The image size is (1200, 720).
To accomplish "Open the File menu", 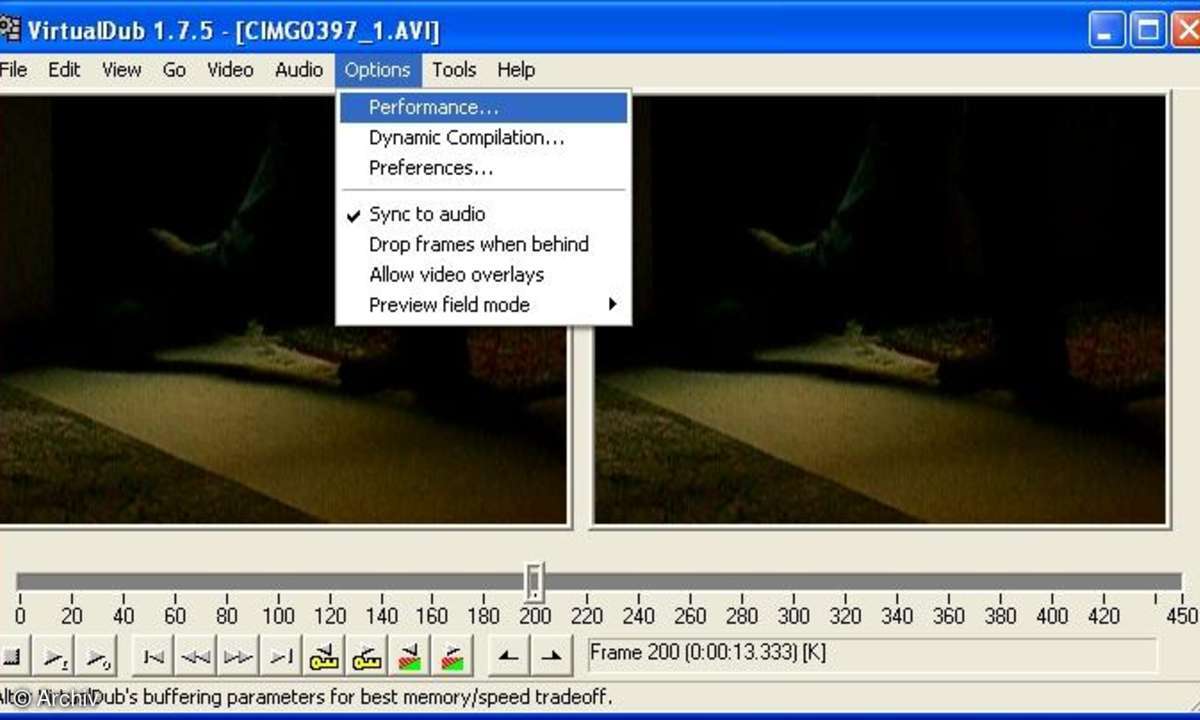I will coord(13,70).
